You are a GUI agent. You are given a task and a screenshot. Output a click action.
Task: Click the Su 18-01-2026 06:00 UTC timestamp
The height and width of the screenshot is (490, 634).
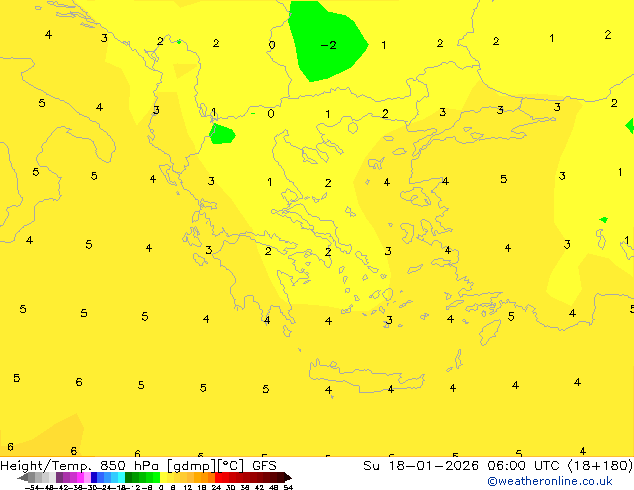[463, 466]
